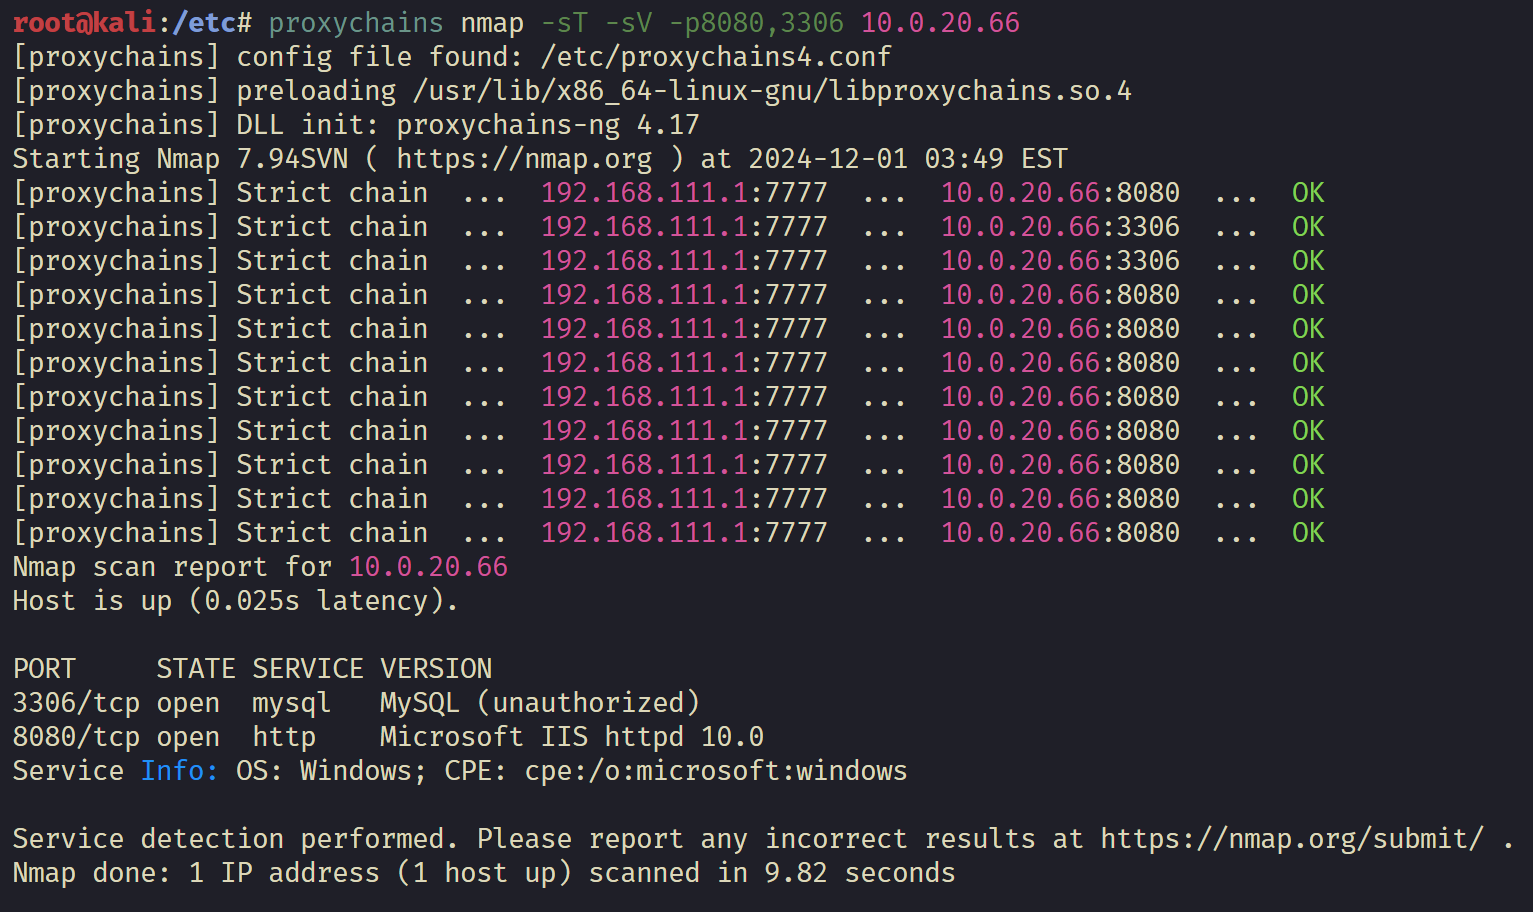Click the Microsoft IIS httpd 10.0 version text
Image resolution: width=1533 pixels, height=912 pixels.
(571, 737)
